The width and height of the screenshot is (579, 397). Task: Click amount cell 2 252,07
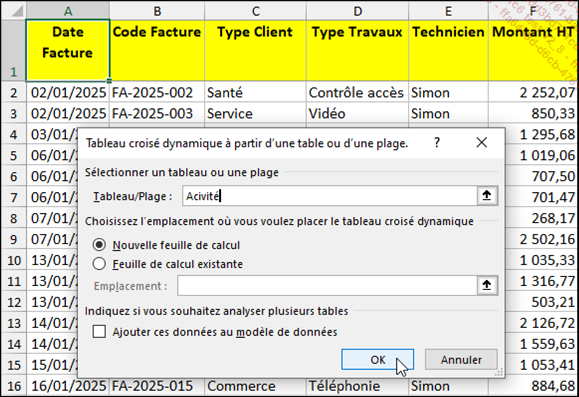tap(532, 92)
